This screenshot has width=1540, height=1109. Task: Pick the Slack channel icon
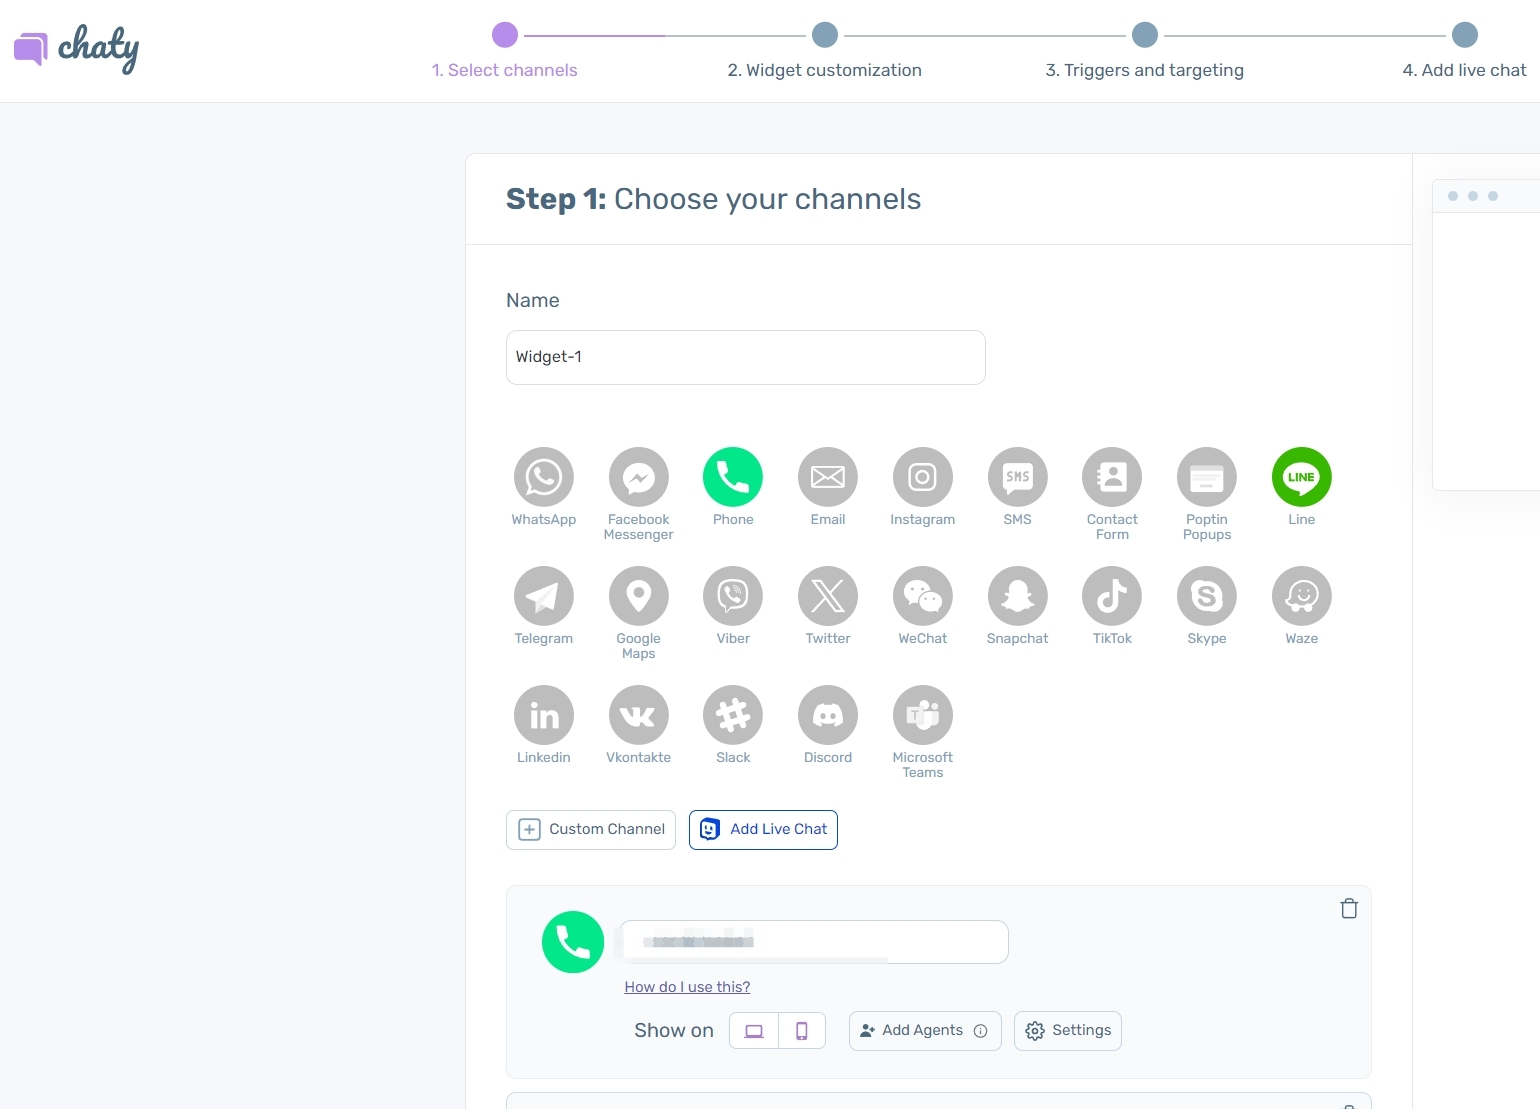(x=733, y=715)
